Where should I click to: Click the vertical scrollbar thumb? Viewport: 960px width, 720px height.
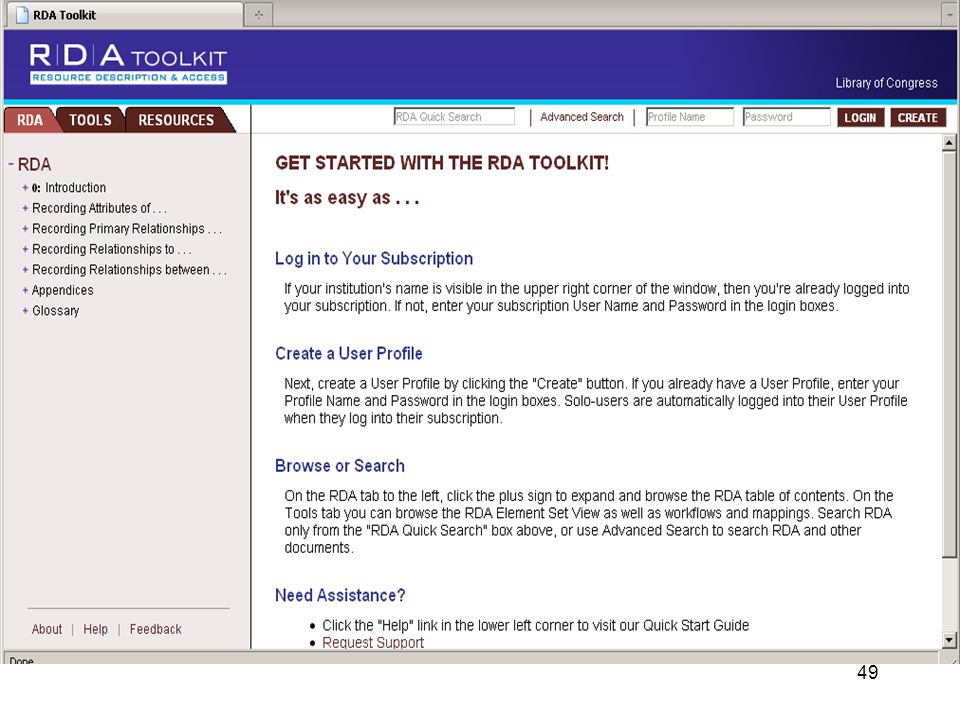[949, 355]
